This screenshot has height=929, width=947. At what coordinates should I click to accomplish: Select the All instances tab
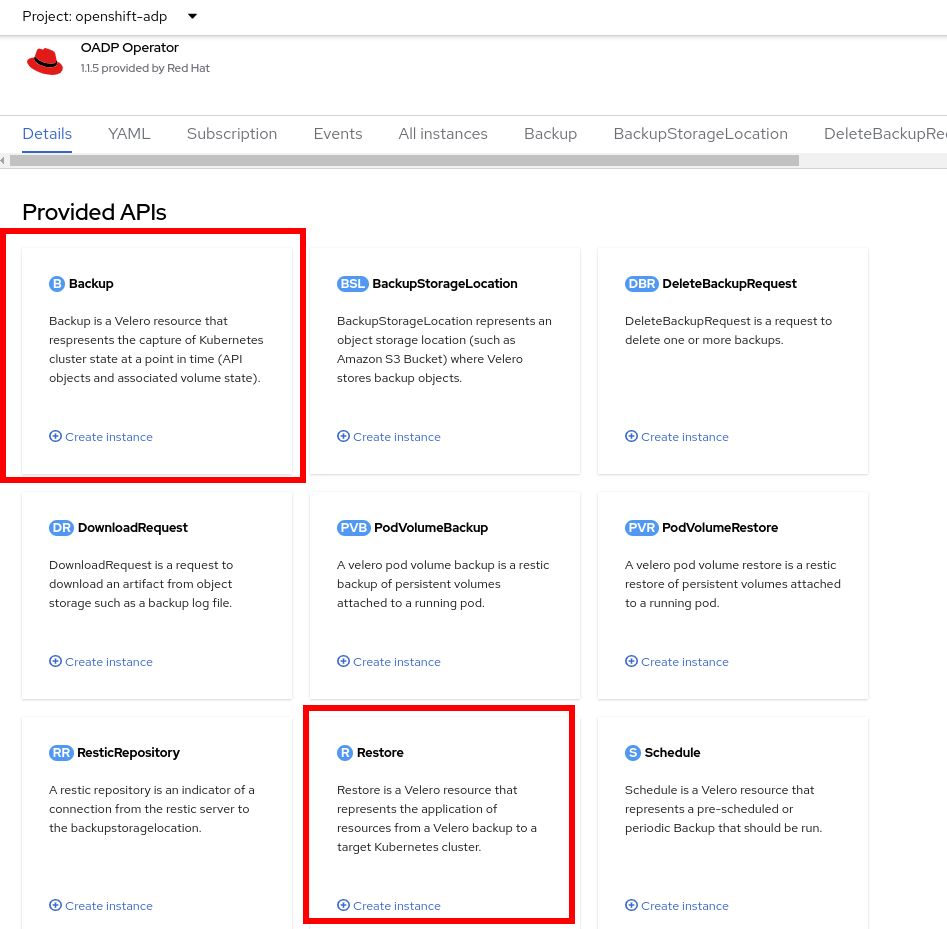pyautogui.click(x=443, y=134)
